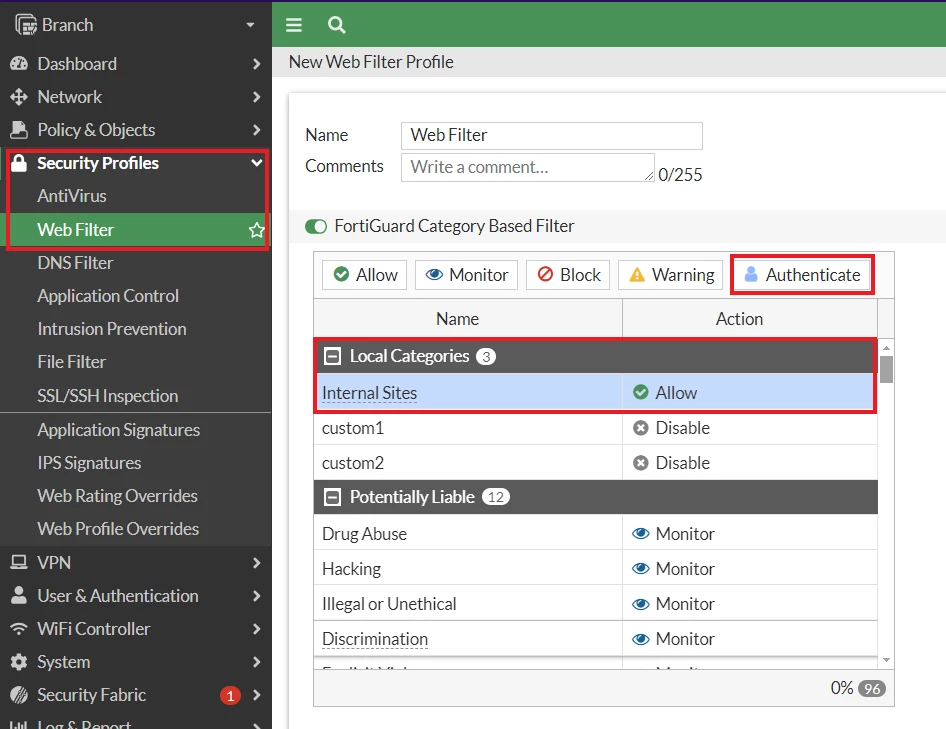Screen dimensions: 946x729
Task: Expand Policy & Objects chevron
Action: tap(256, 130)
